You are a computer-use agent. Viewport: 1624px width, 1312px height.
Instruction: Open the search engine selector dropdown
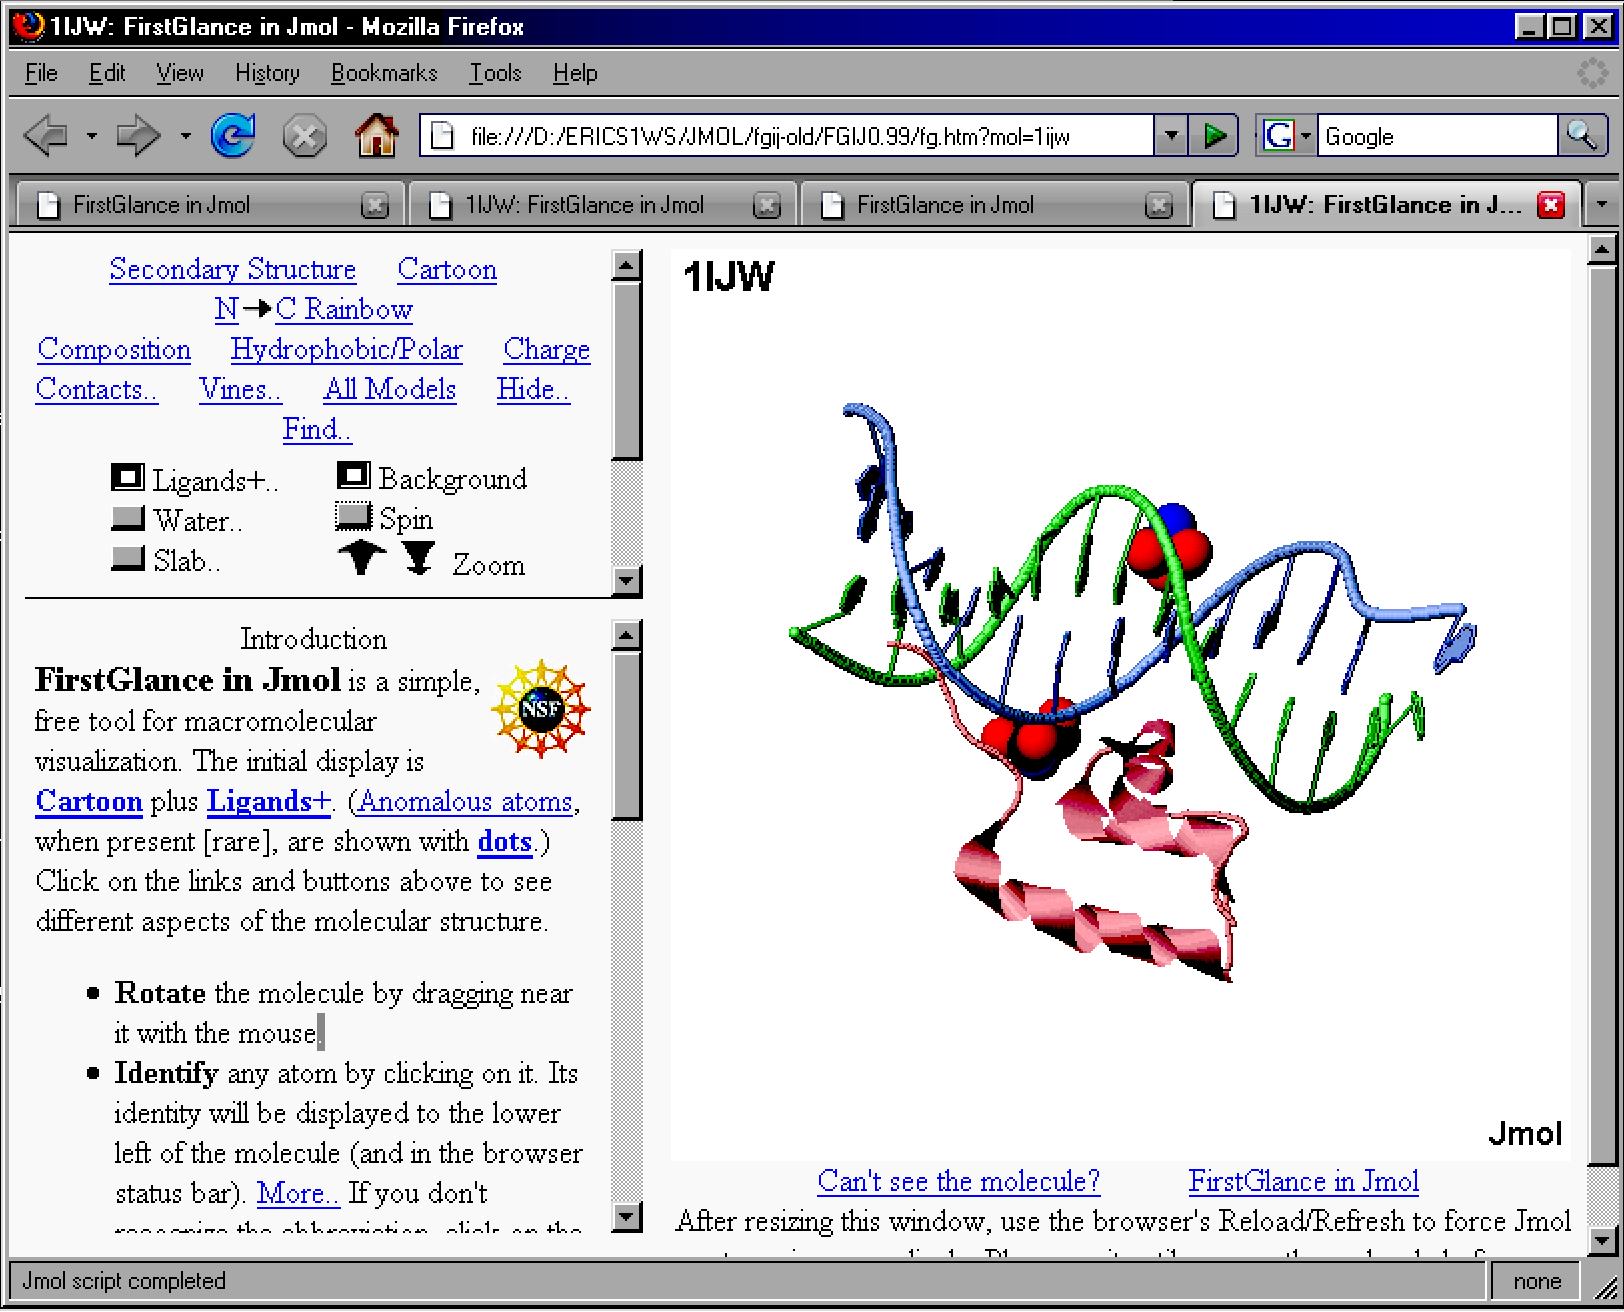tap(1306, 135)
